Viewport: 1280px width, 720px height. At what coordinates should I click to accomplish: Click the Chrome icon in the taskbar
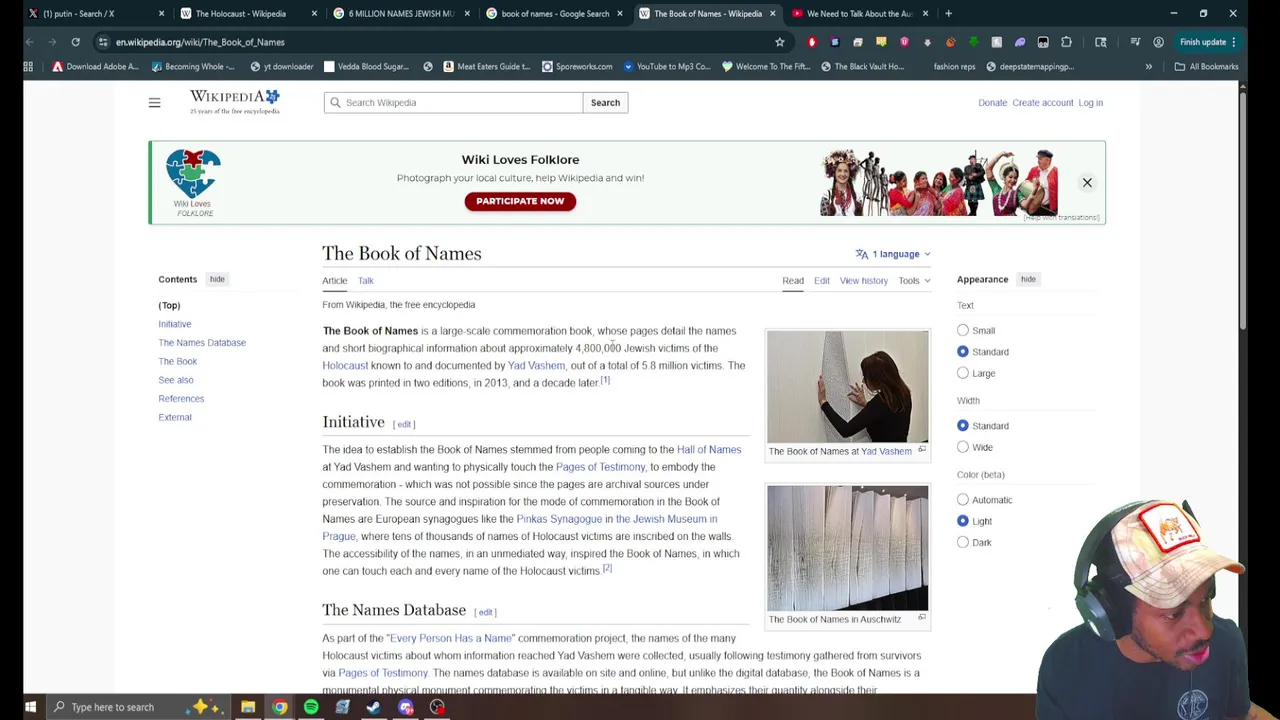[280, 707]
